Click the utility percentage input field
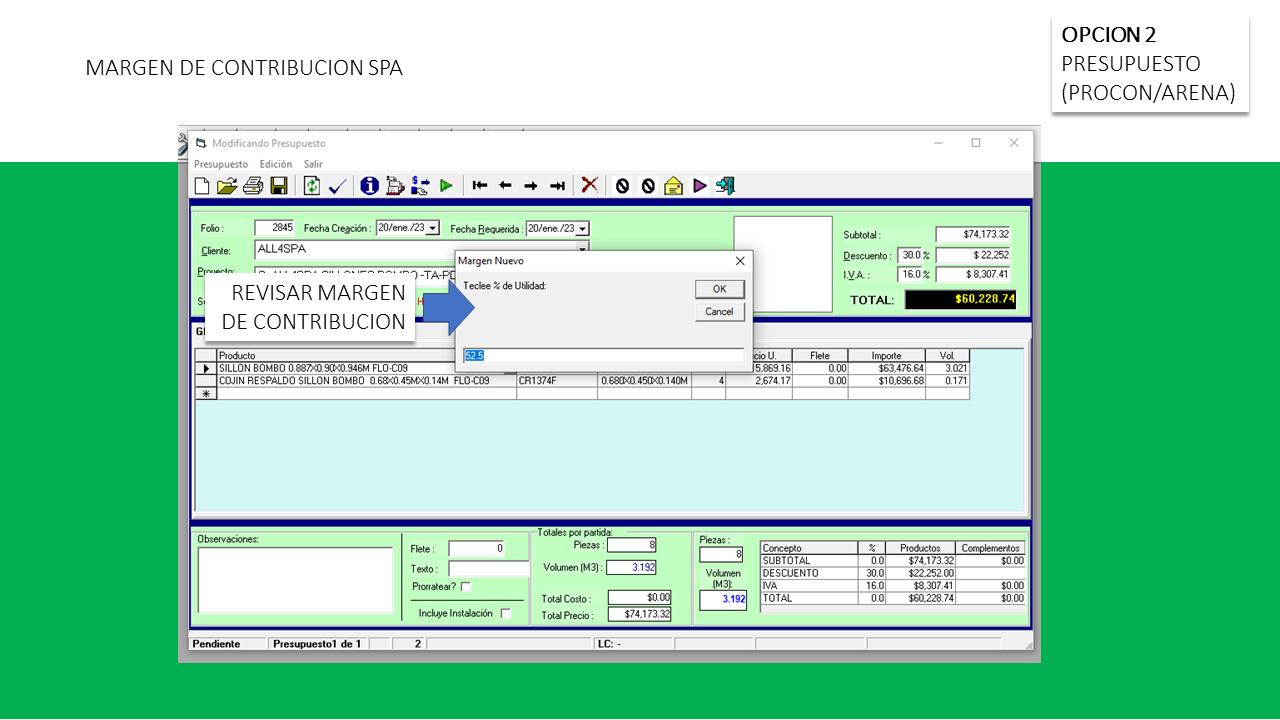 [603, 356]
